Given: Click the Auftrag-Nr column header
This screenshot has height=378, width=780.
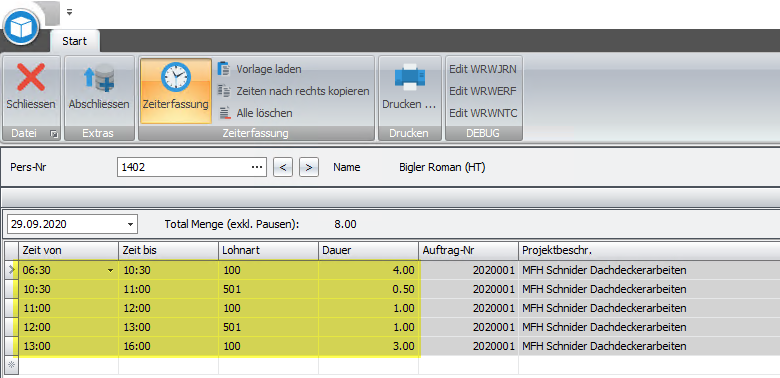Looking at the screenshot, I should pos(469,251).
